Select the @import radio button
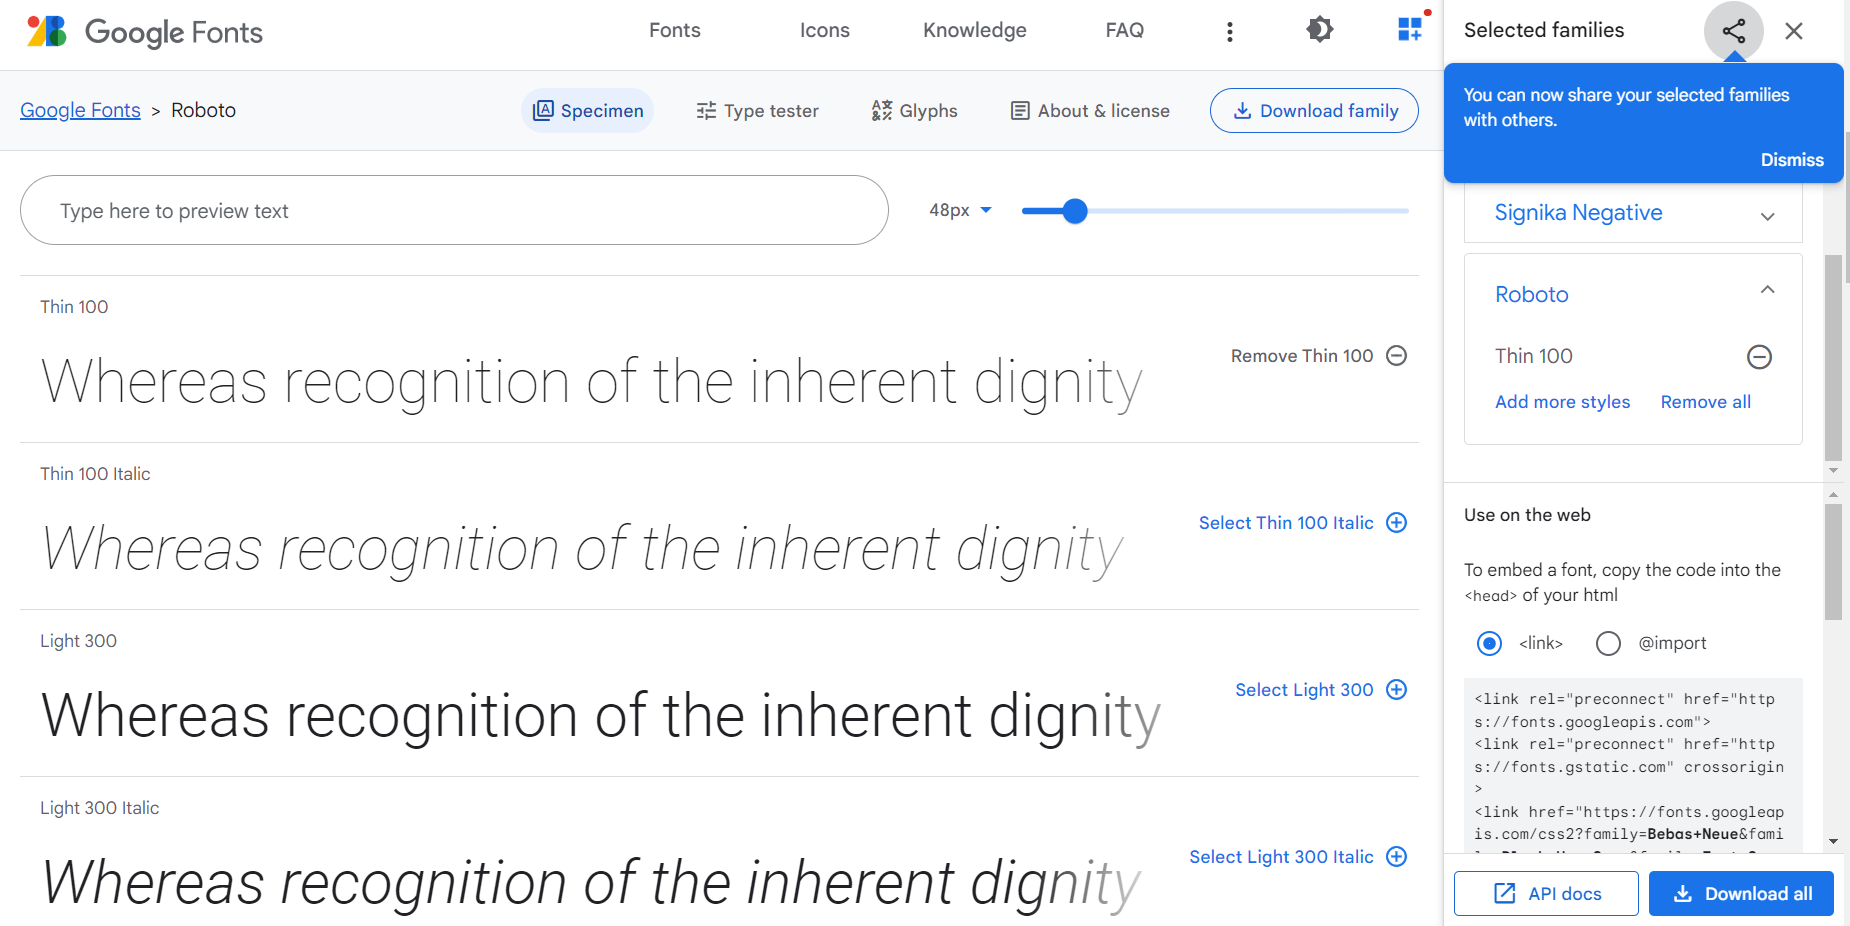1850x926 pixels. click(1608, 643)
